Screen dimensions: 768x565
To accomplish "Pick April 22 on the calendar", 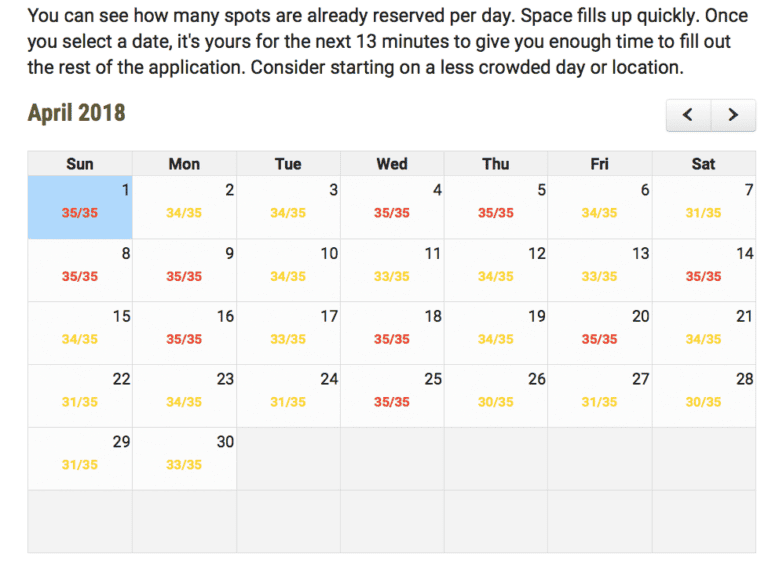I will click(x=80, y=396).
